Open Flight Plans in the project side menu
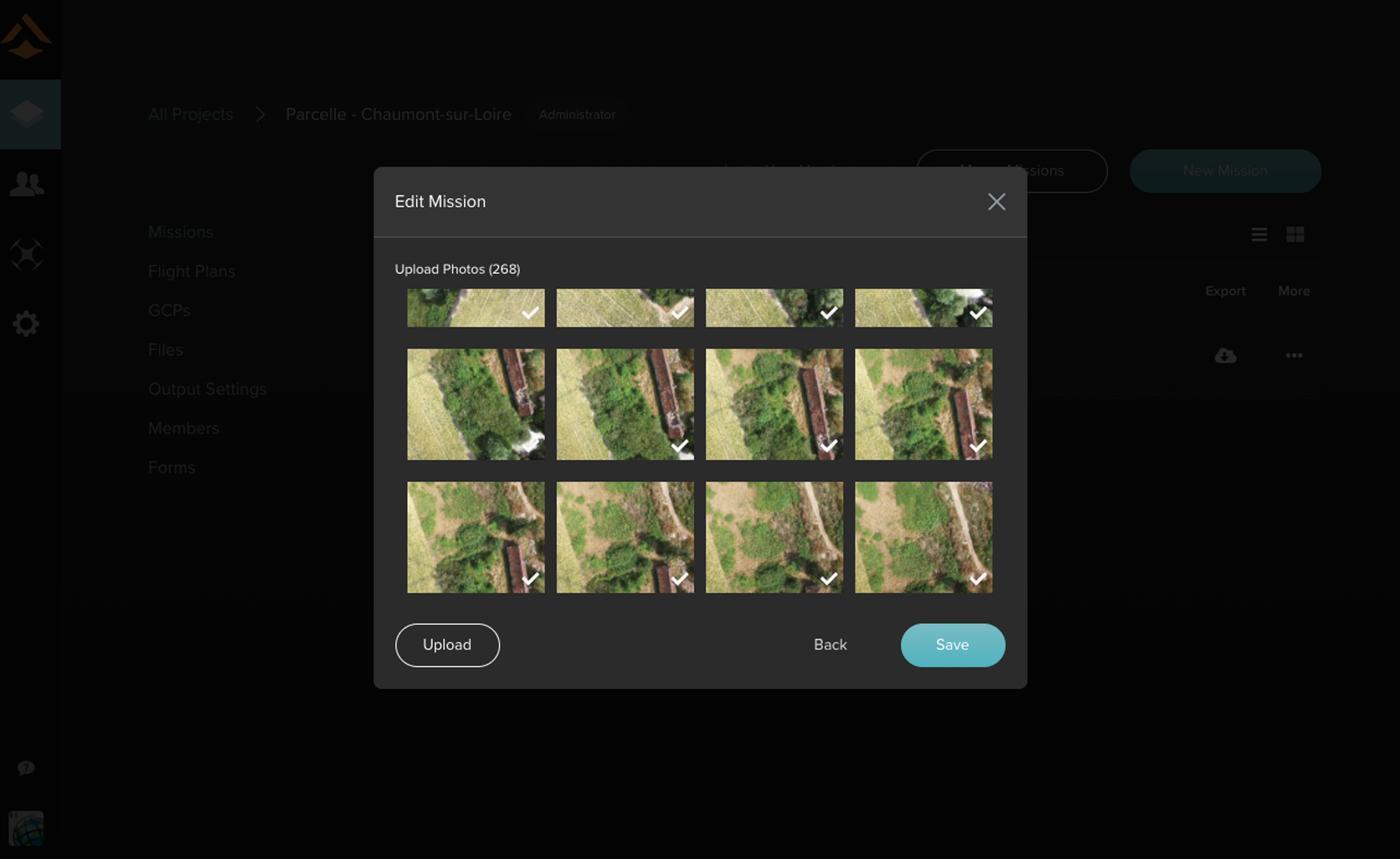Image resolution: width=1400 pixels, height=859 pixels. [192, 271]
